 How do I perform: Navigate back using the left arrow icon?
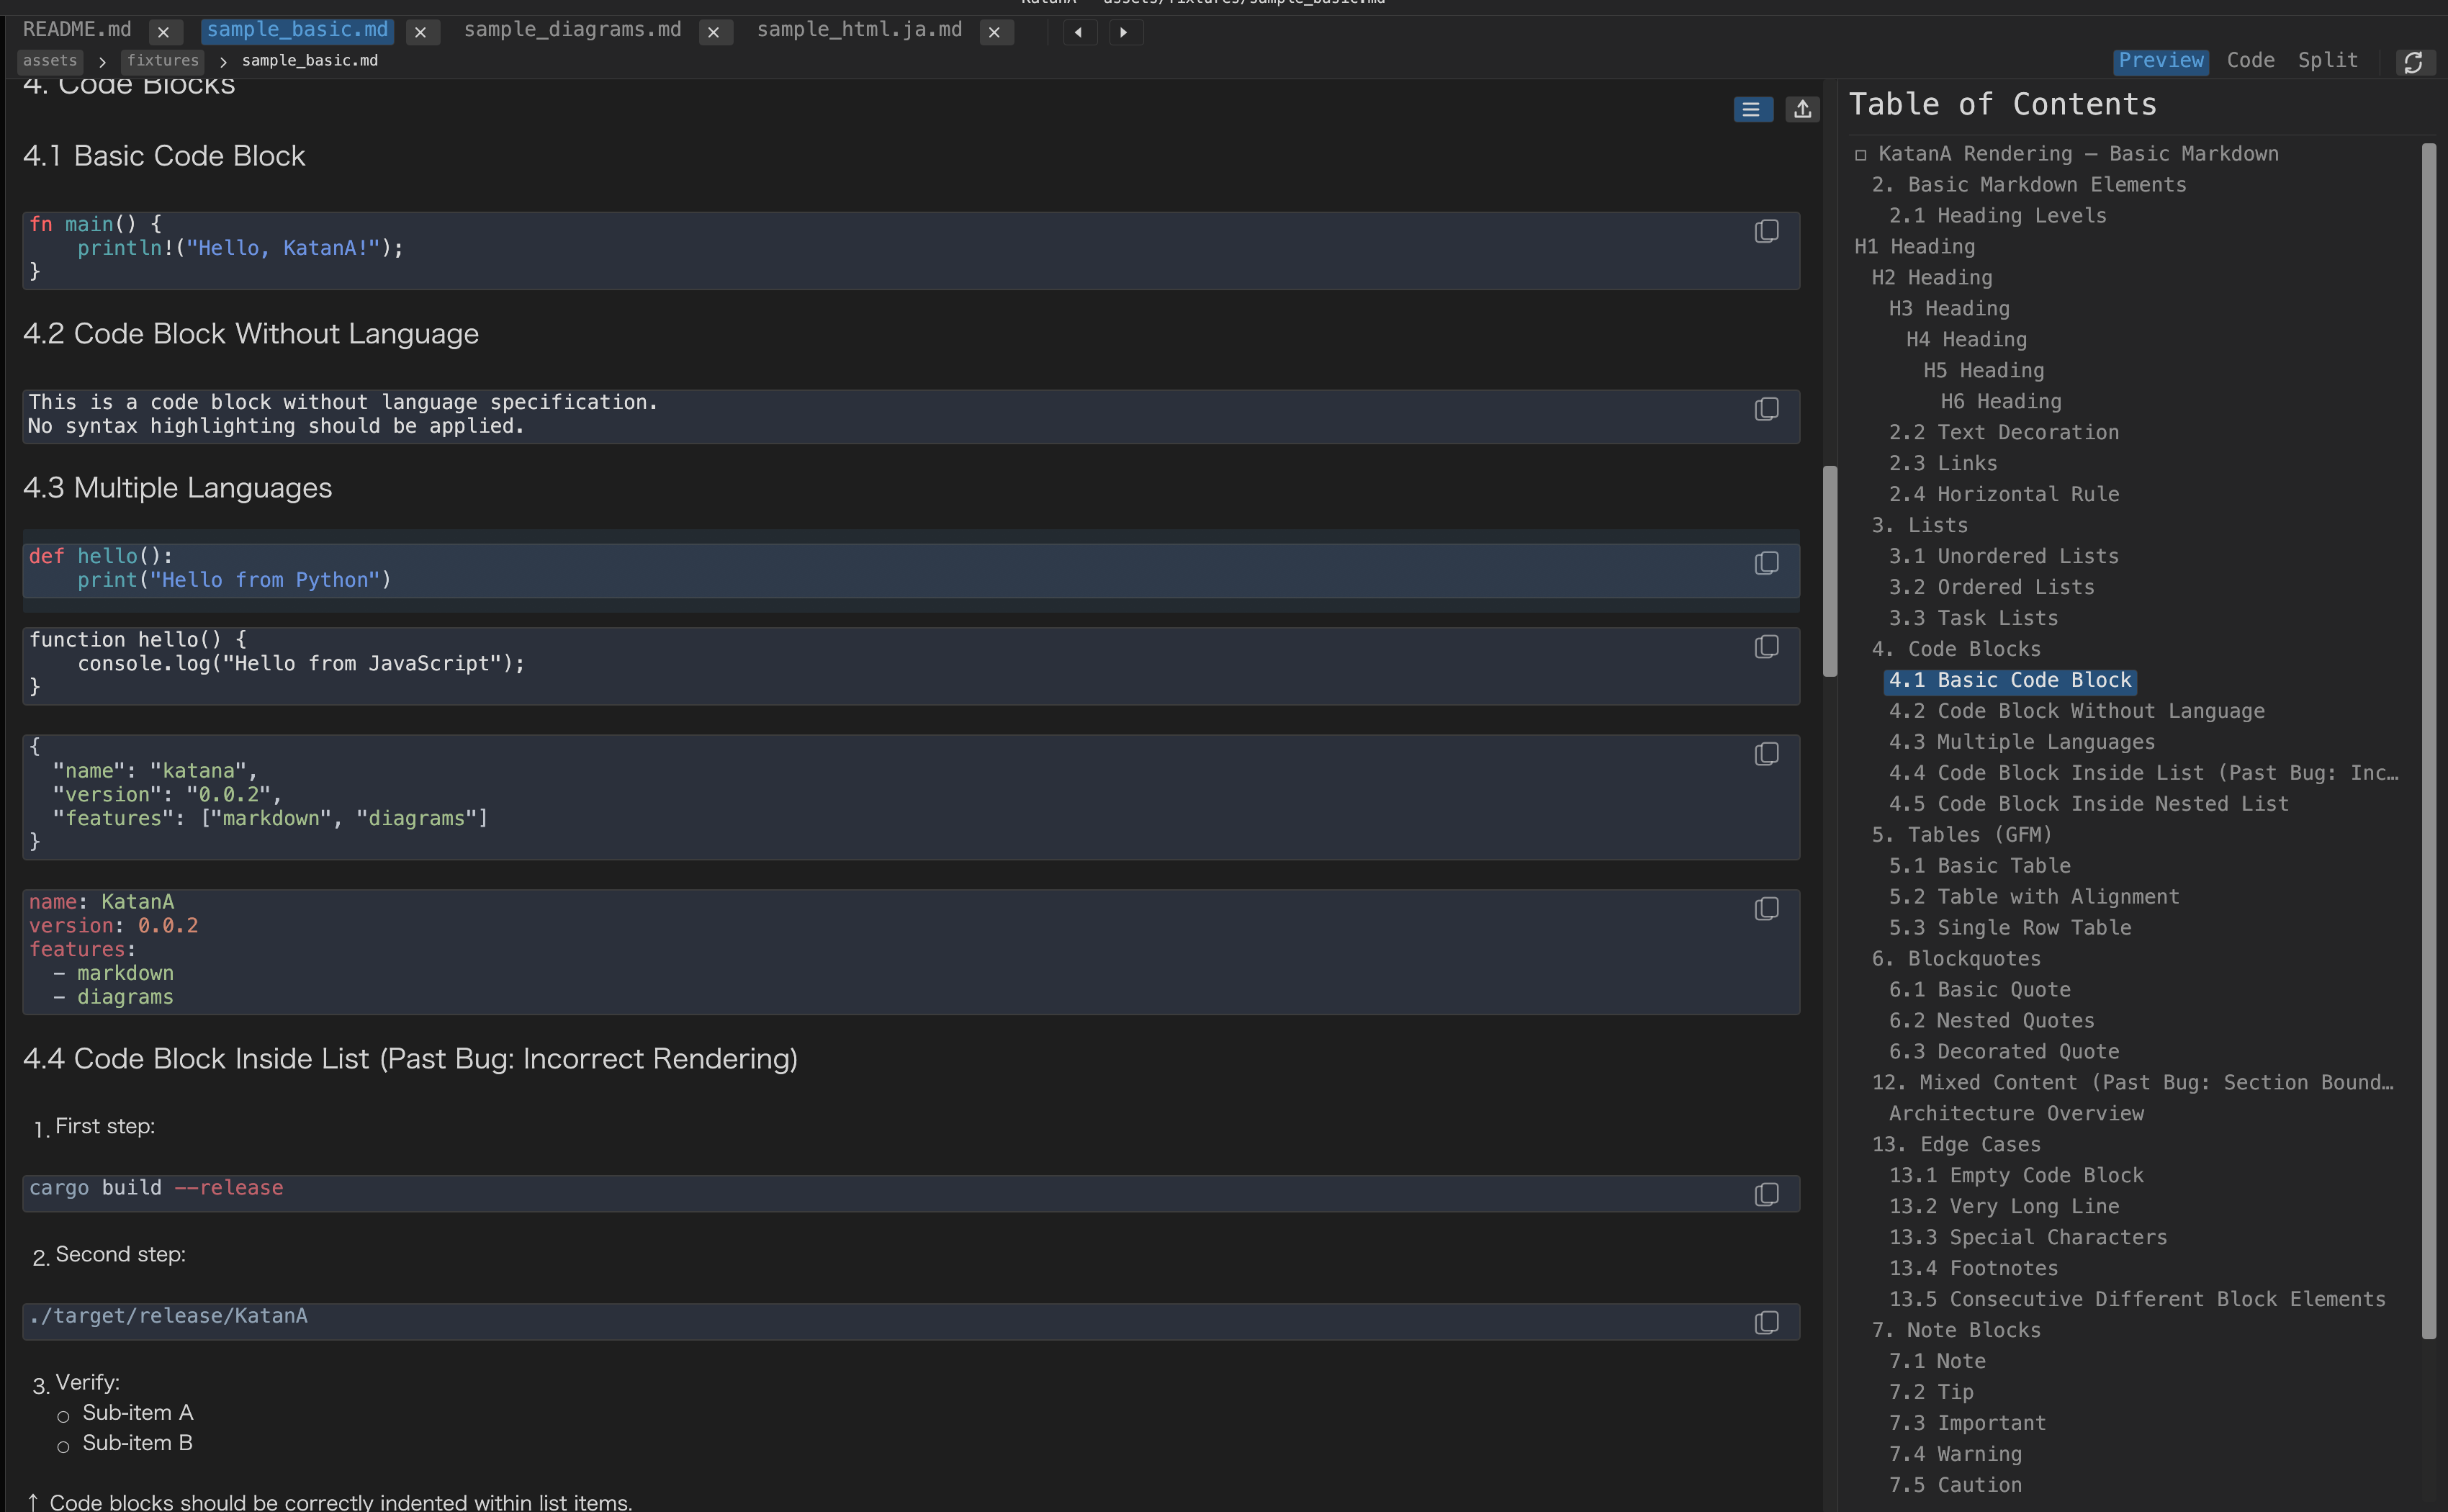1079,32
